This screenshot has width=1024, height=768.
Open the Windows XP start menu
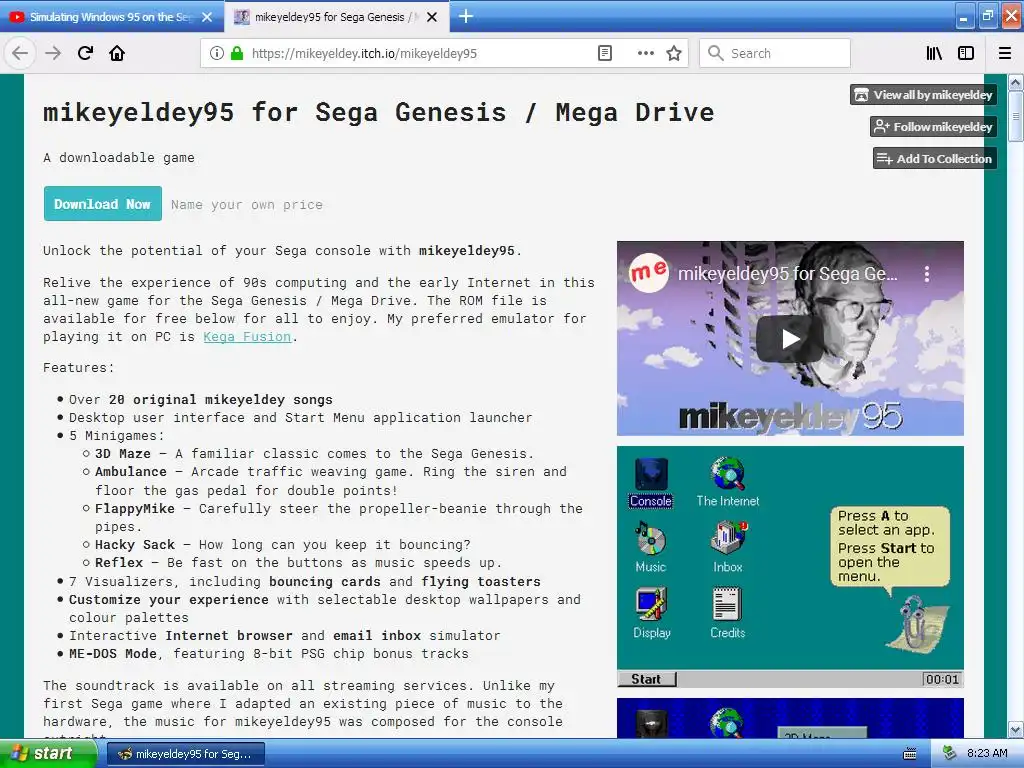coord(48,754)
